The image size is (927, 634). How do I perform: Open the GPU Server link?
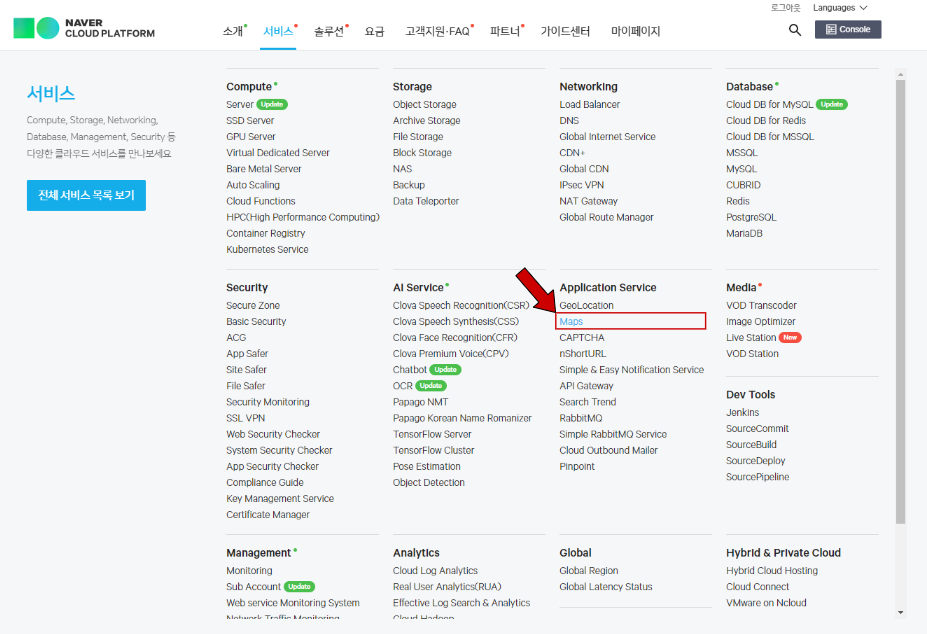251,137
